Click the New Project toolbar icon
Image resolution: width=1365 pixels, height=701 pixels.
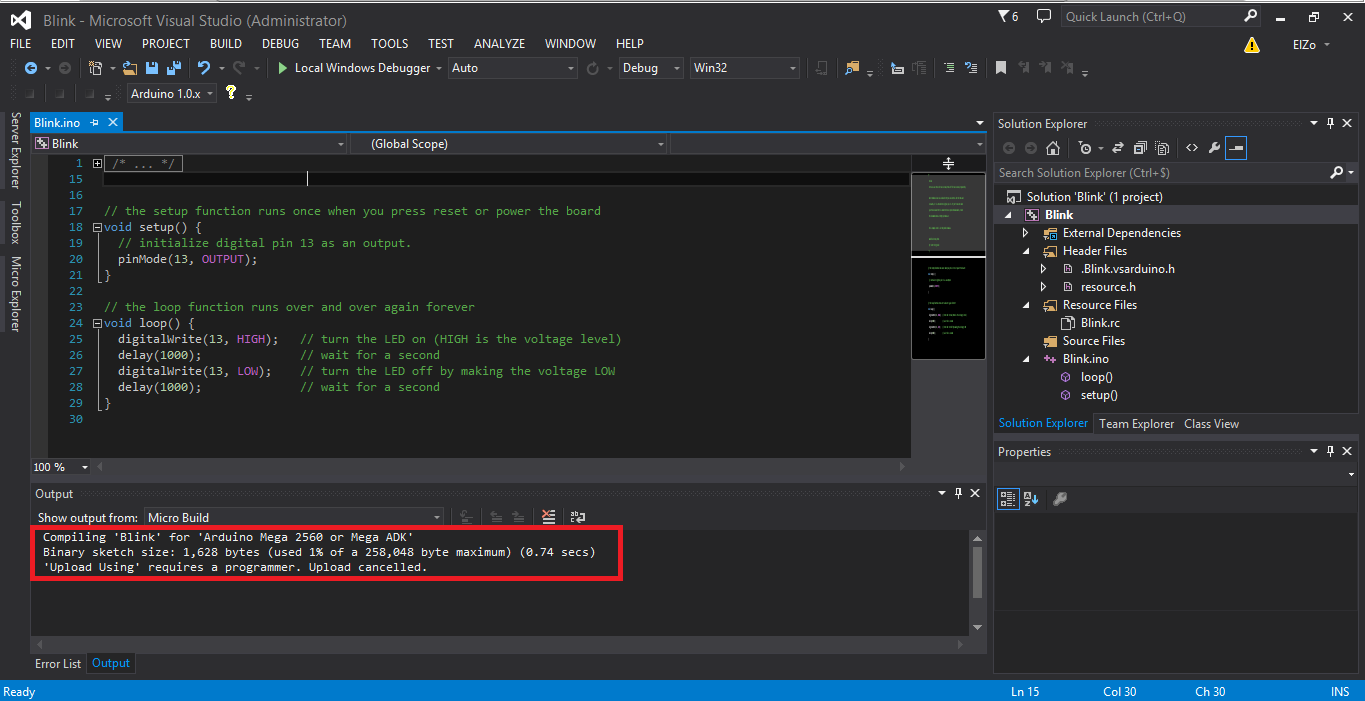point(95,68)
